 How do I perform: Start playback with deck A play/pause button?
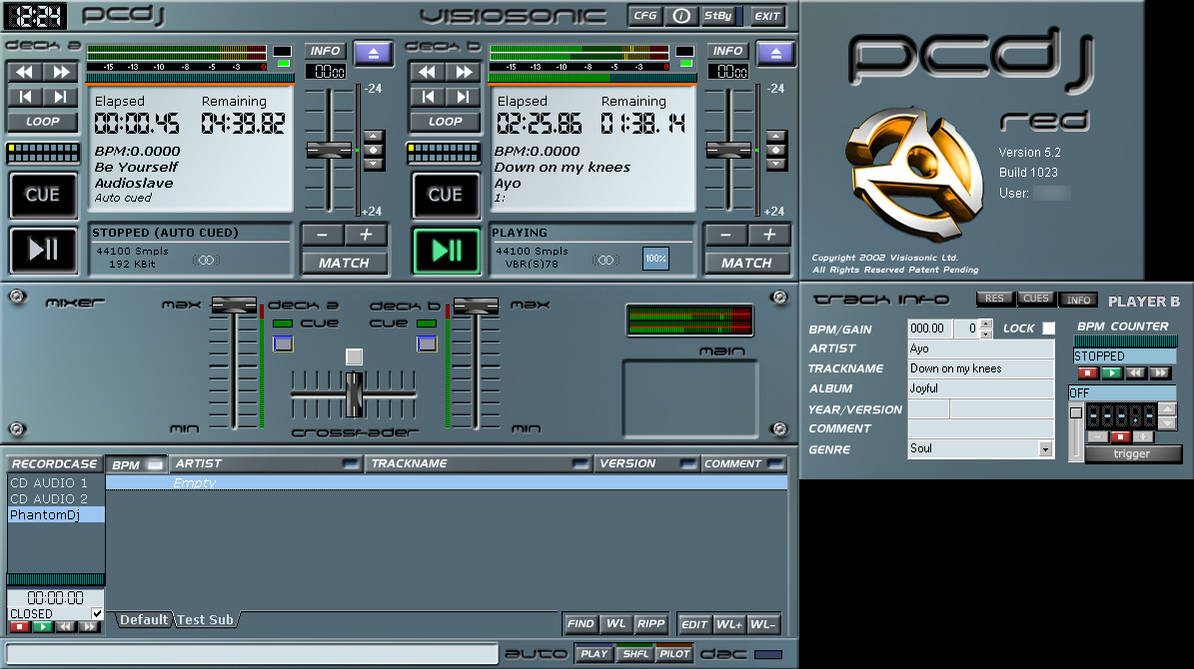click(x=43, y=250)
